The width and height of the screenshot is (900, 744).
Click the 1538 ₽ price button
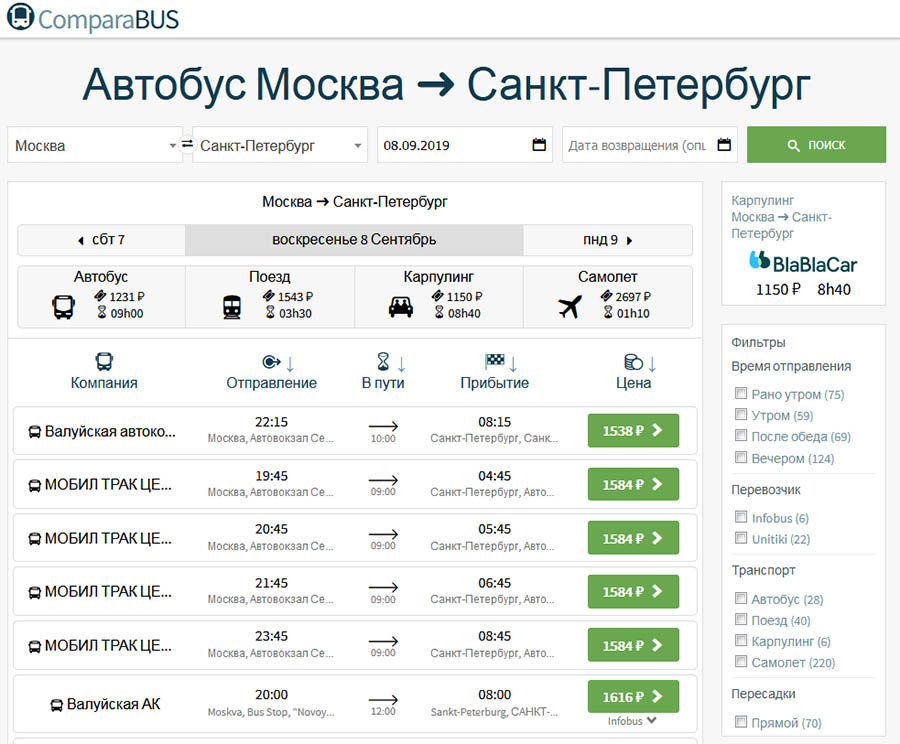[633, 431]
